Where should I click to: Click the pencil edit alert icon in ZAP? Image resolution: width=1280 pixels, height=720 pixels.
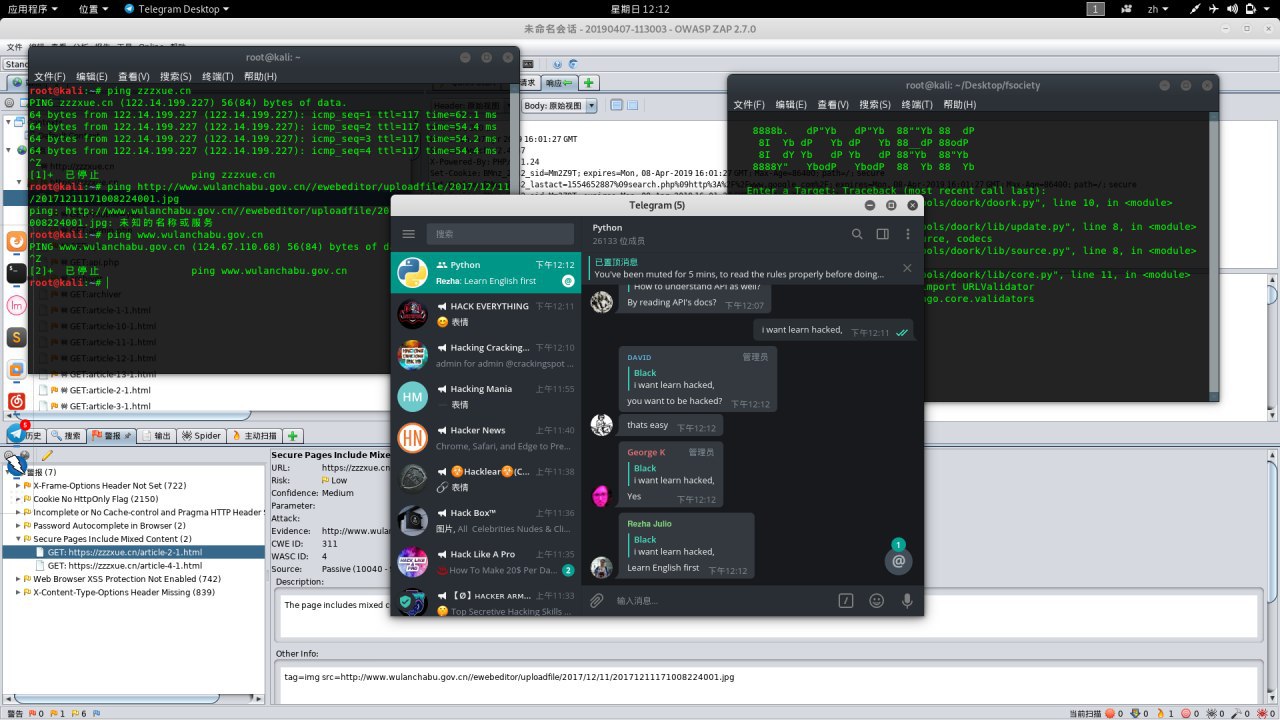[46, 457]
